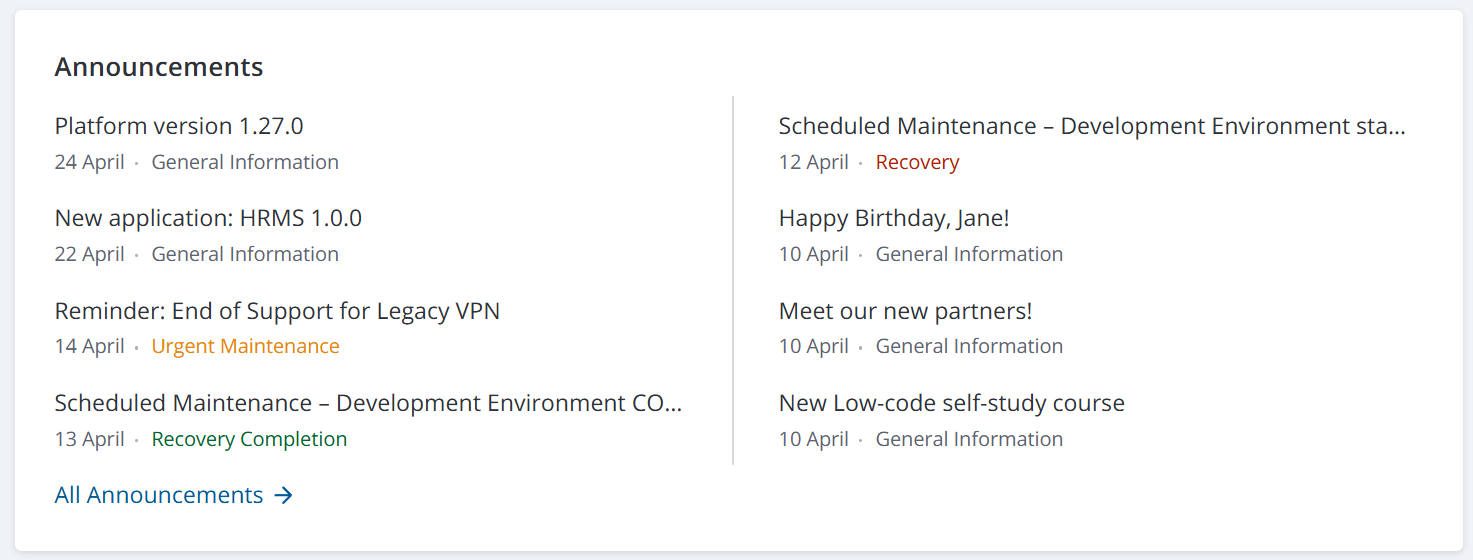Click General Information under Happy Birthday, Jane!
Screen dimensions: 1473x560
pyautogui.click(x=969, y=254)
